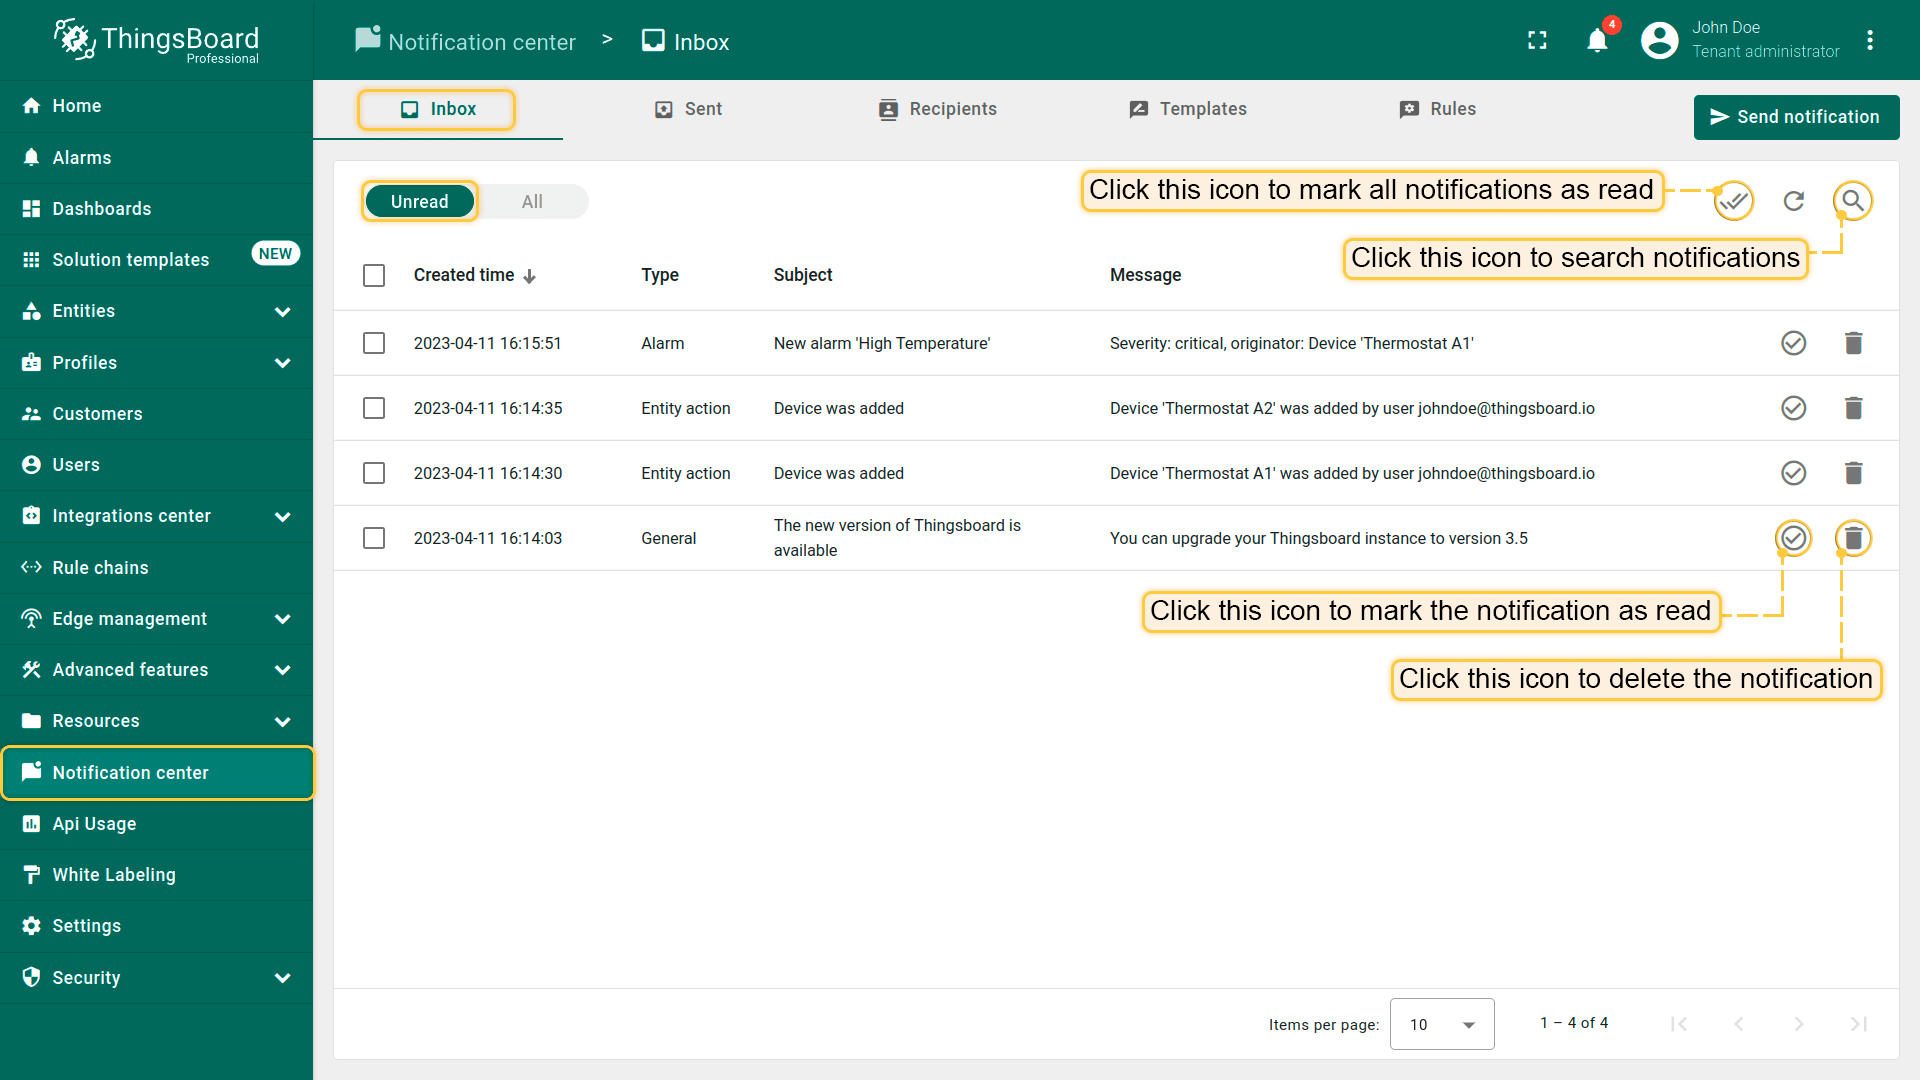Open the notification bell in header
The height and width of the screenshot is (1080, 1920).
point(1597,40)
